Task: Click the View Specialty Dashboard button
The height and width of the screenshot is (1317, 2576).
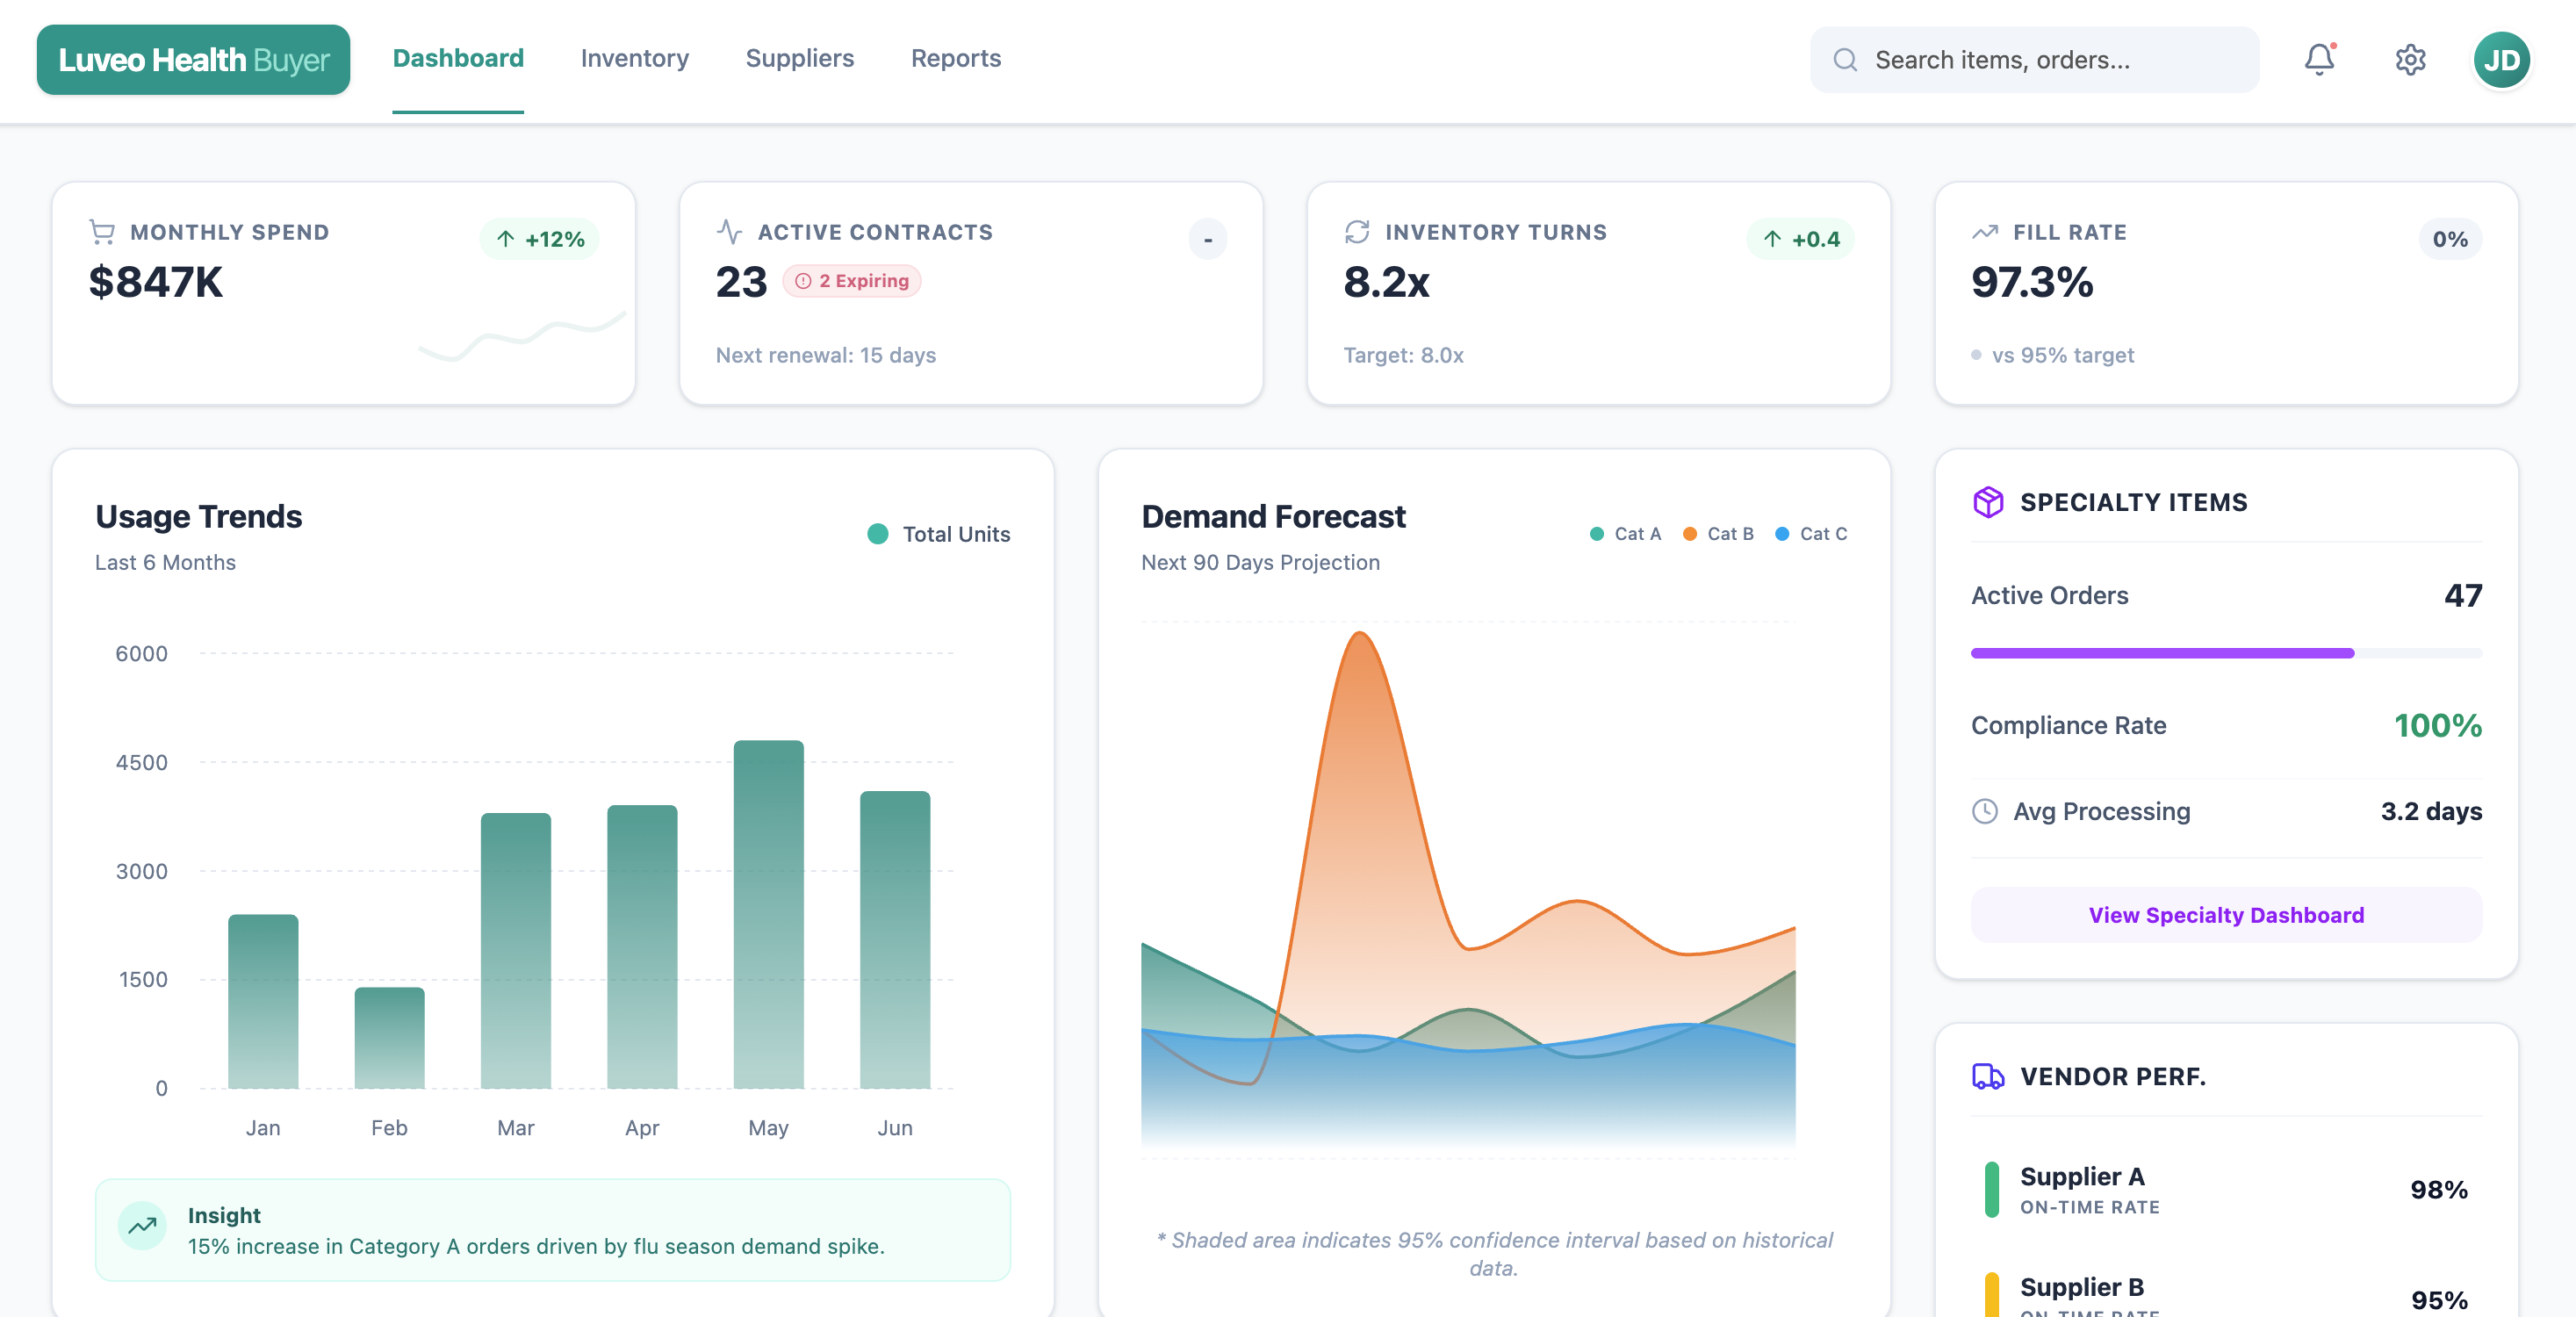Action: click(2225, 914)
